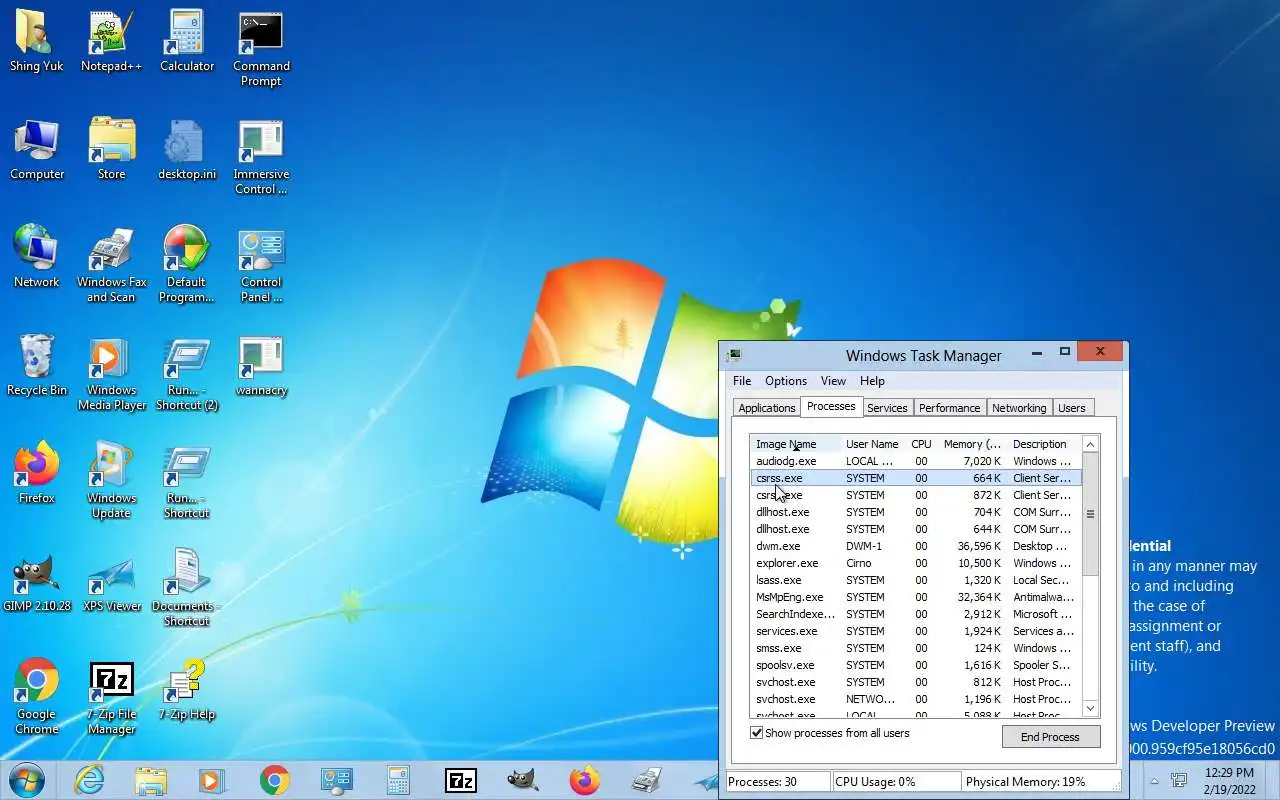Select the Firefox desktop icon
Viewport: 1280px width, 800px height.
37,473
